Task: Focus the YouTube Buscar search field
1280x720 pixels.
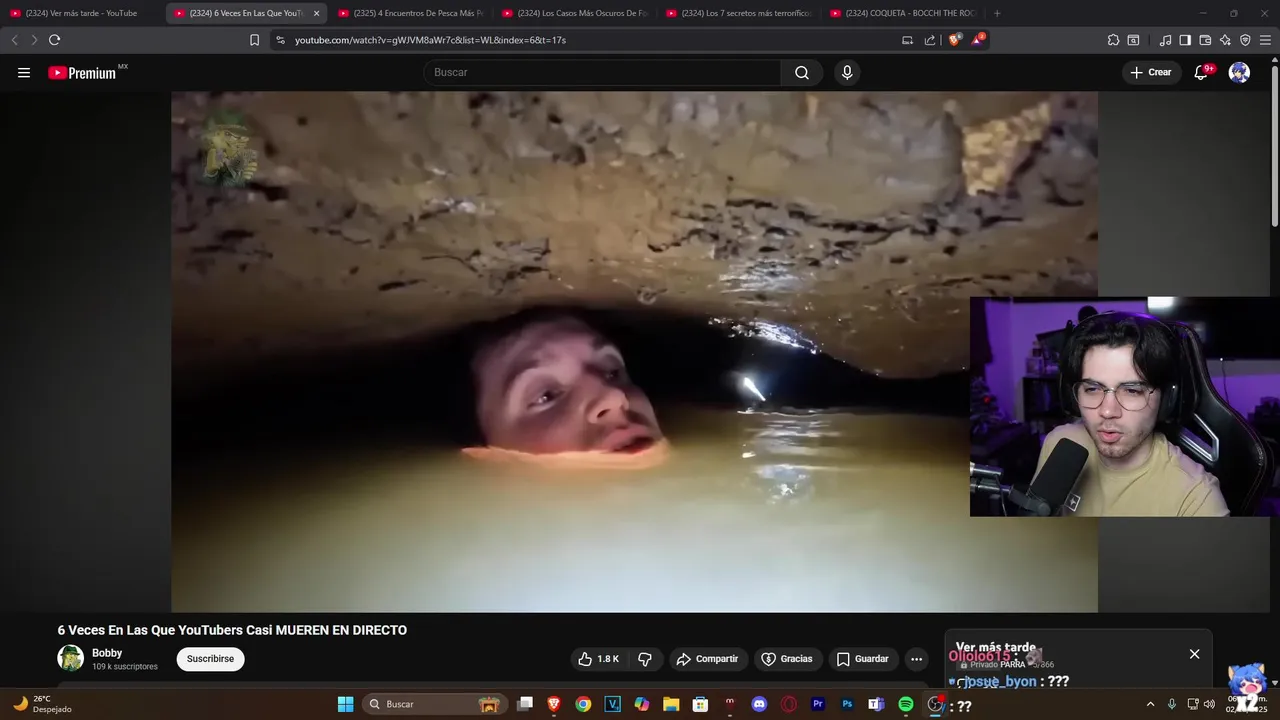Action: coord(602,72)
